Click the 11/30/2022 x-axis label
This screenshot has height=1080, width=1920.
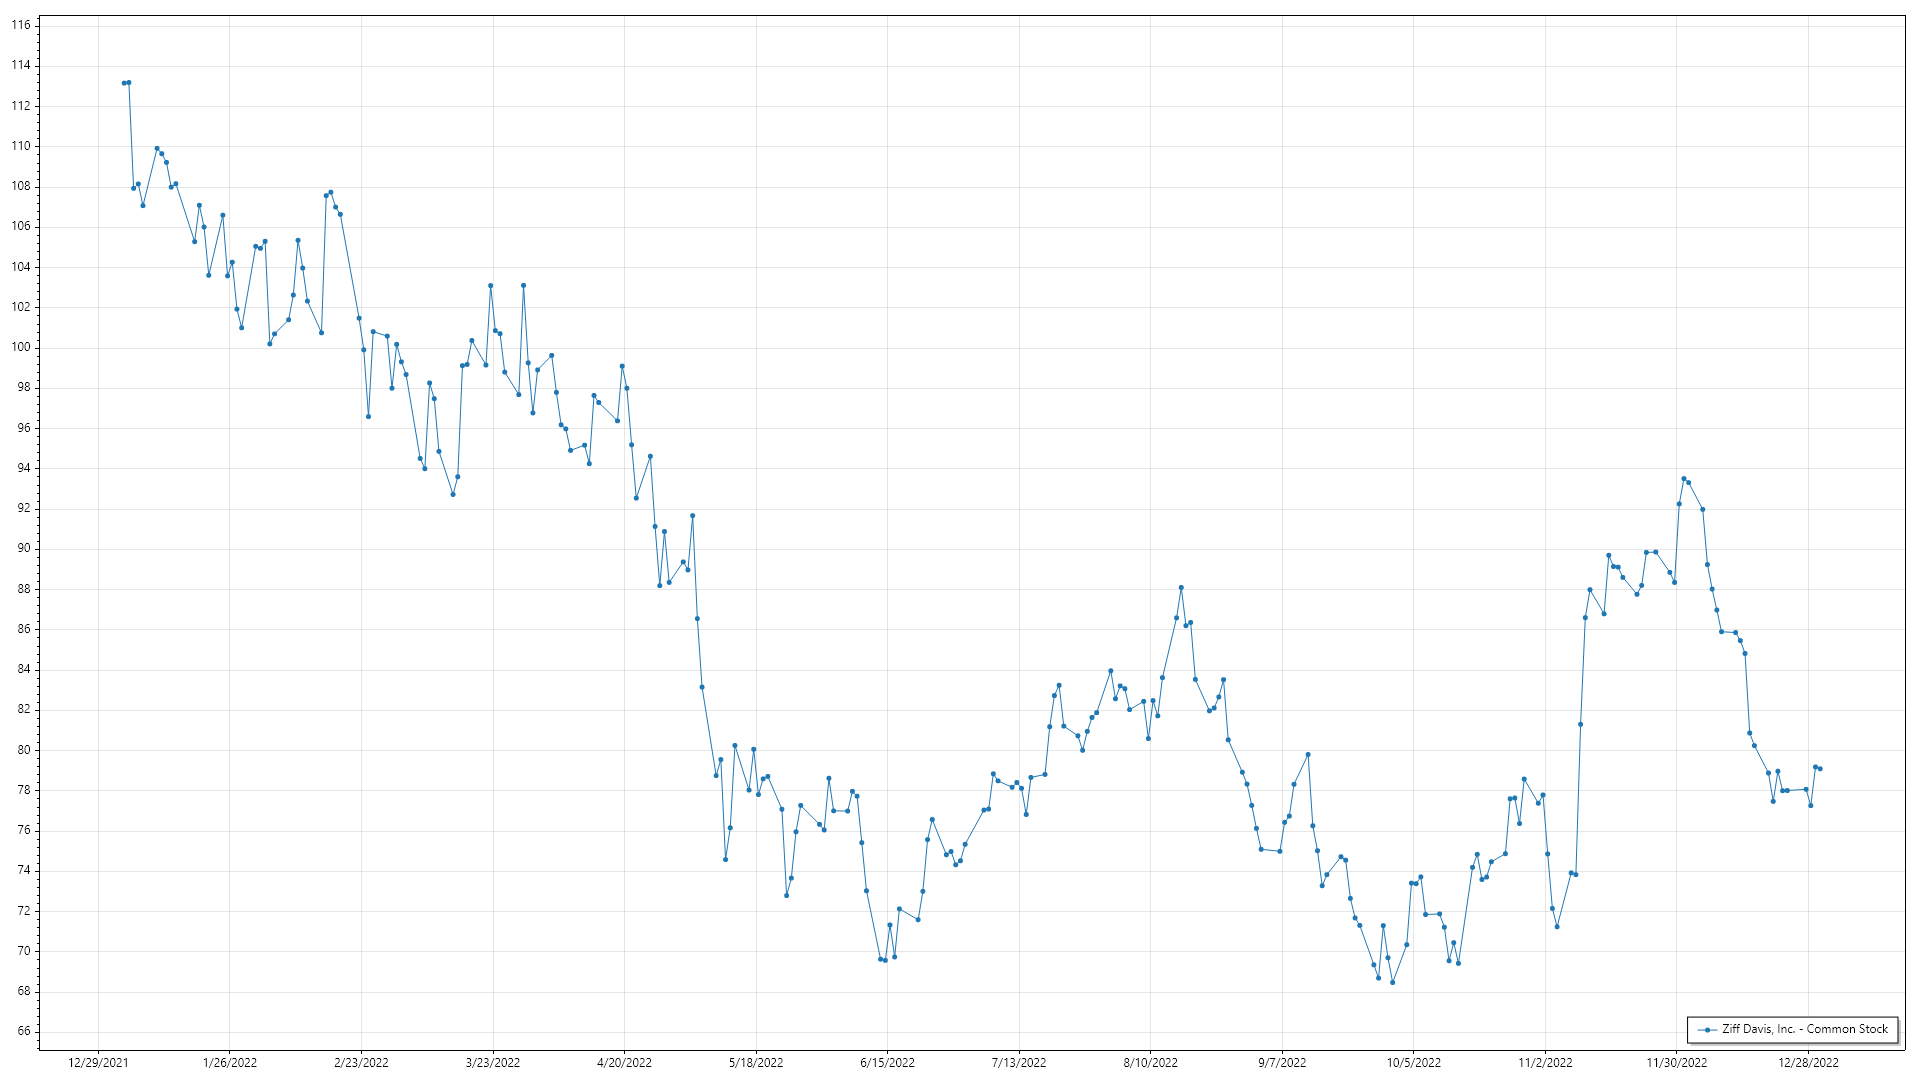point(1677,1063)
